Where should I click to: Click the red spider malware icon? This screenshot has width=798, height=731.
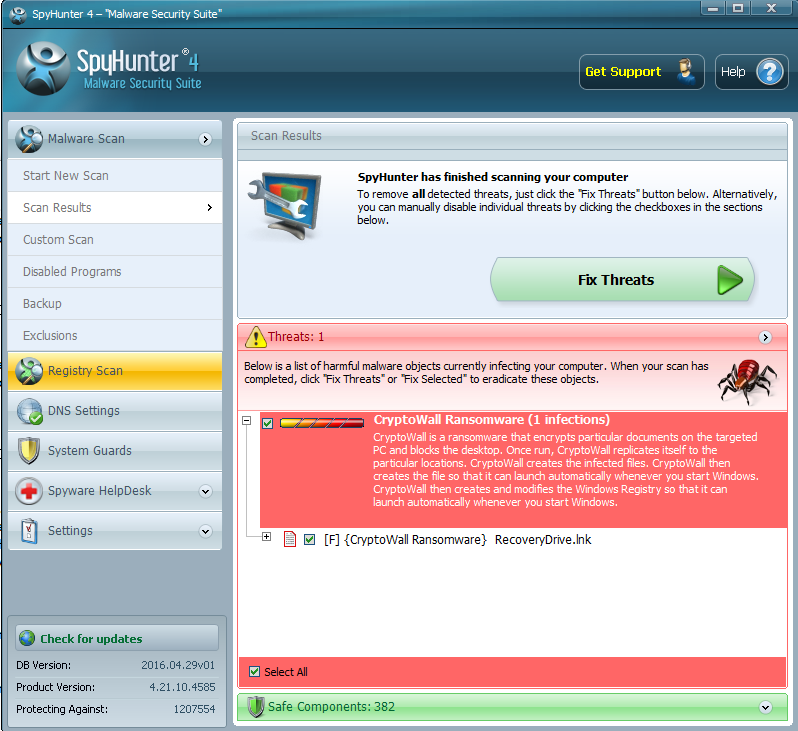click(x=747, y=381)
